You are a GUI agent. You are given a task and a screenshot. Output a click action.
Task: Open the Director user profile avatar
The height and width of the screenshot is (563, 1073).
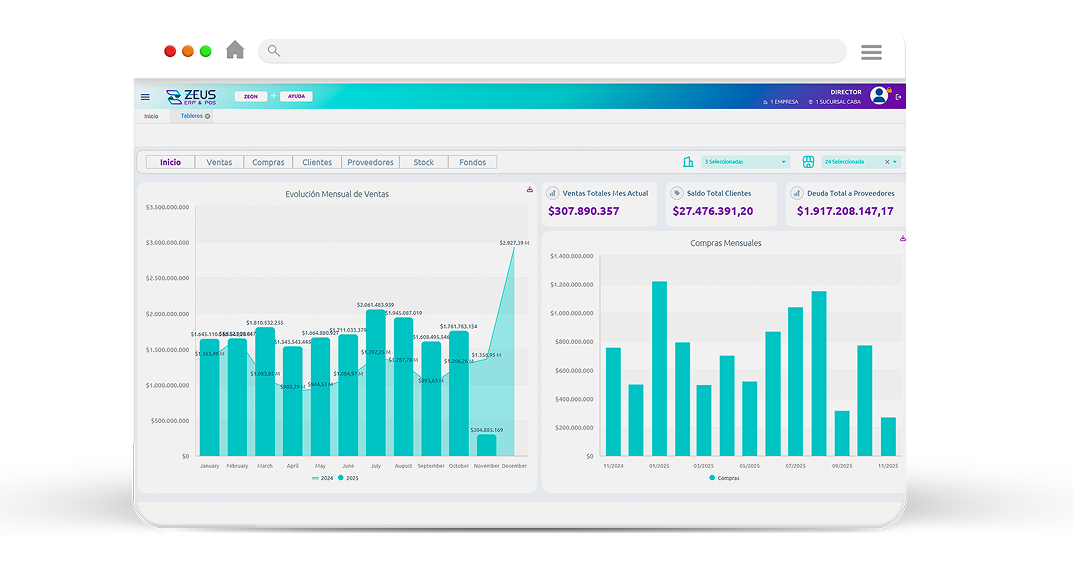click(879, 95)
